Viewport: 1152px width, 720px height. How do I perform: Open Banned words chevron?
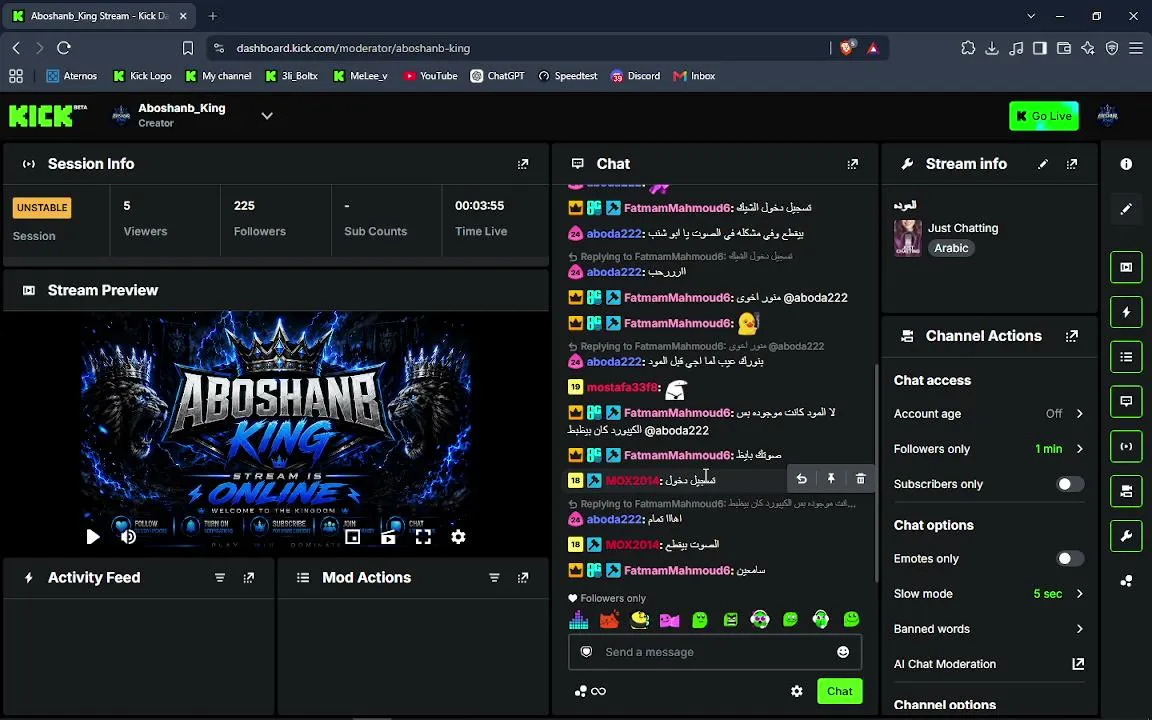click(x=1079, y=629)
